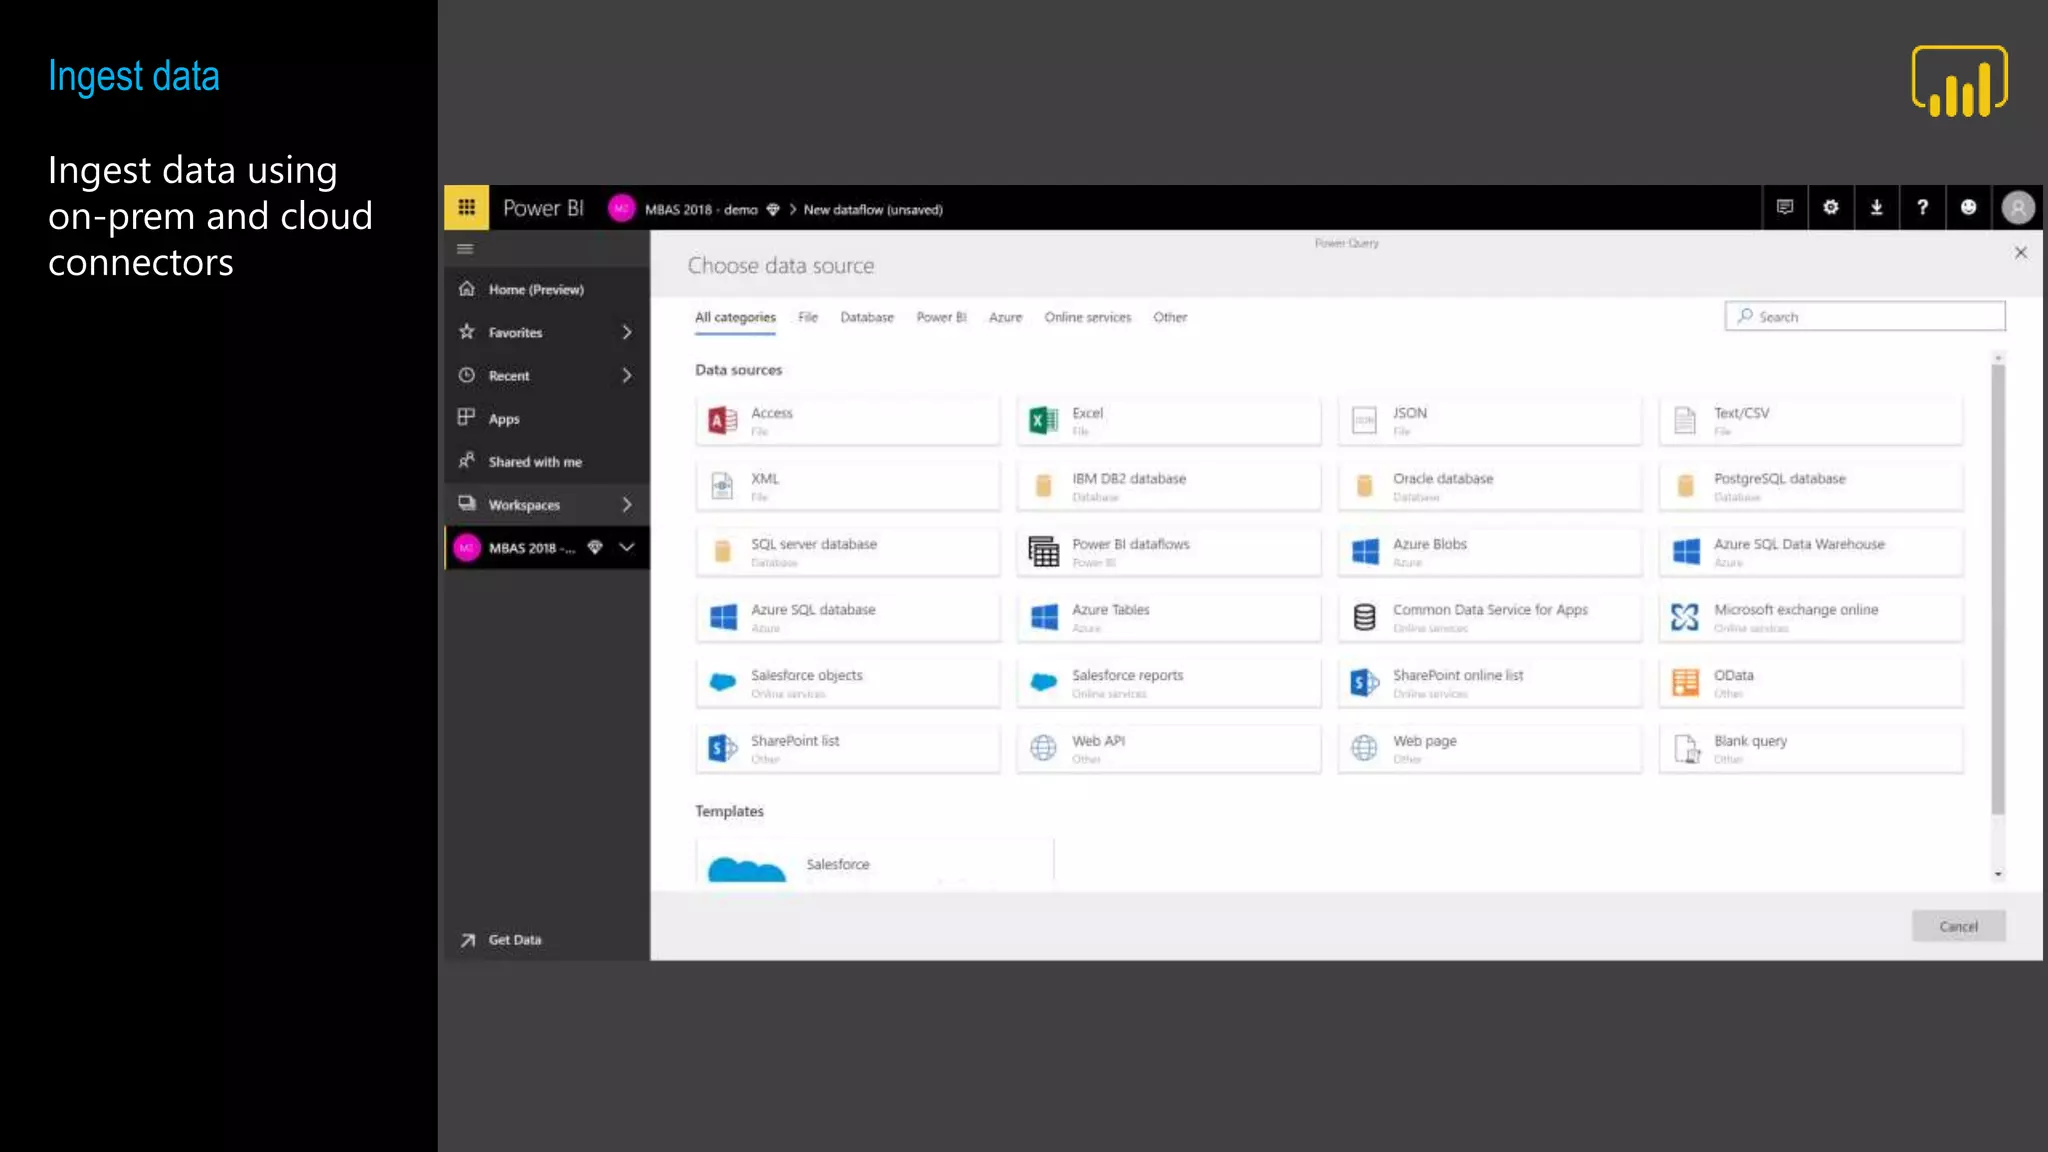Image resolution: width=2048 pixels, height=1152 pixels.
Task: Open the help question mark icon
Action: [x=1922, y=207]
